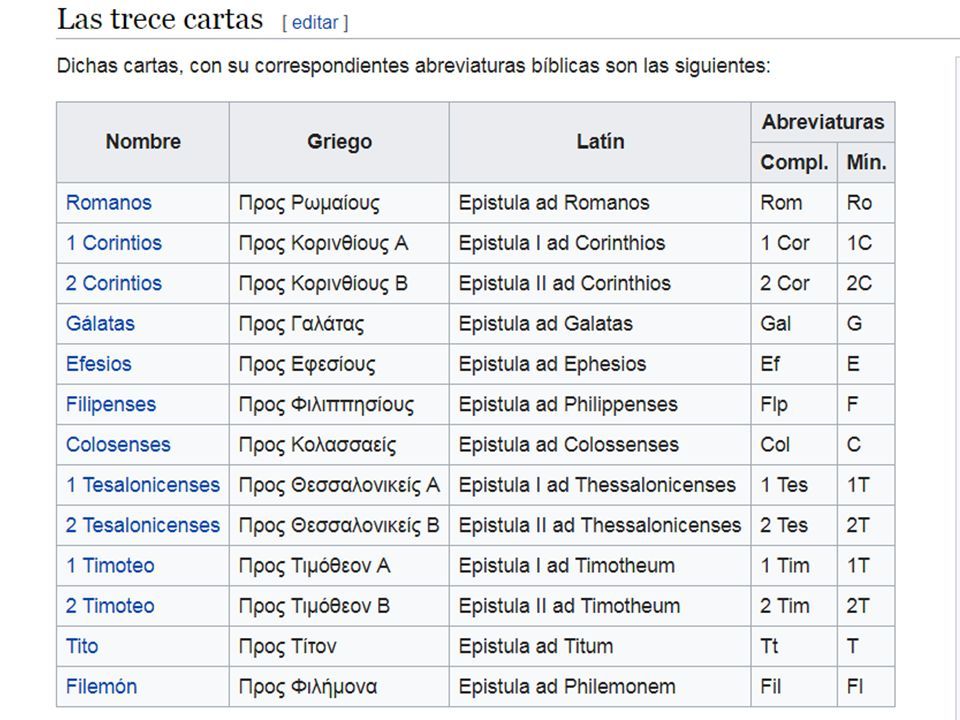Click the Griego column header
Screen dimensions: 960x720
click(x=339, y=142)
